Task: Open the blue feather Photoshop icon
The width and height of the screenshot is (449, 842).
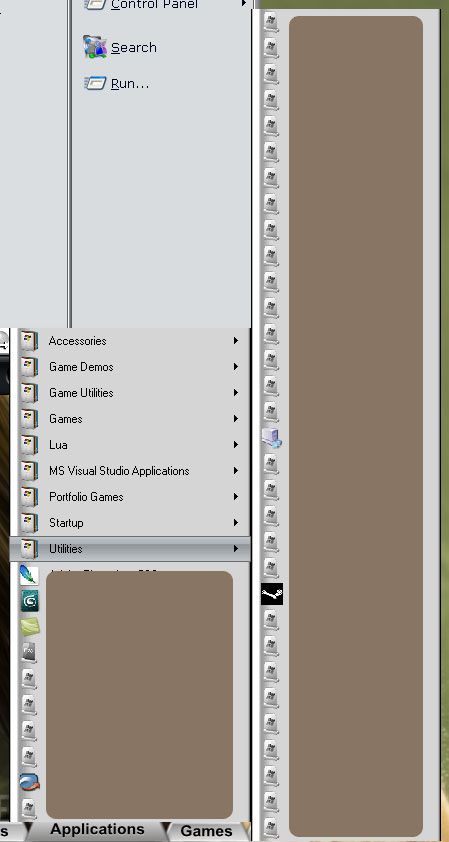Action: [29, 575]
